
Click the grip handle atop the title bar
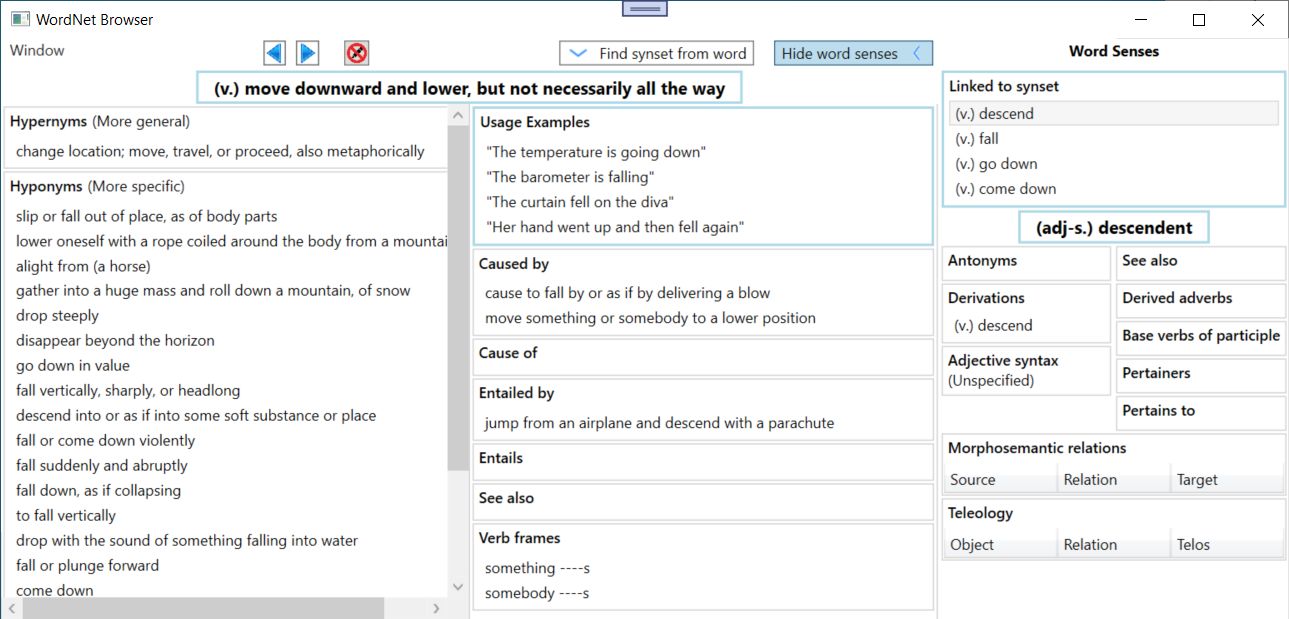tap(645, 8)
